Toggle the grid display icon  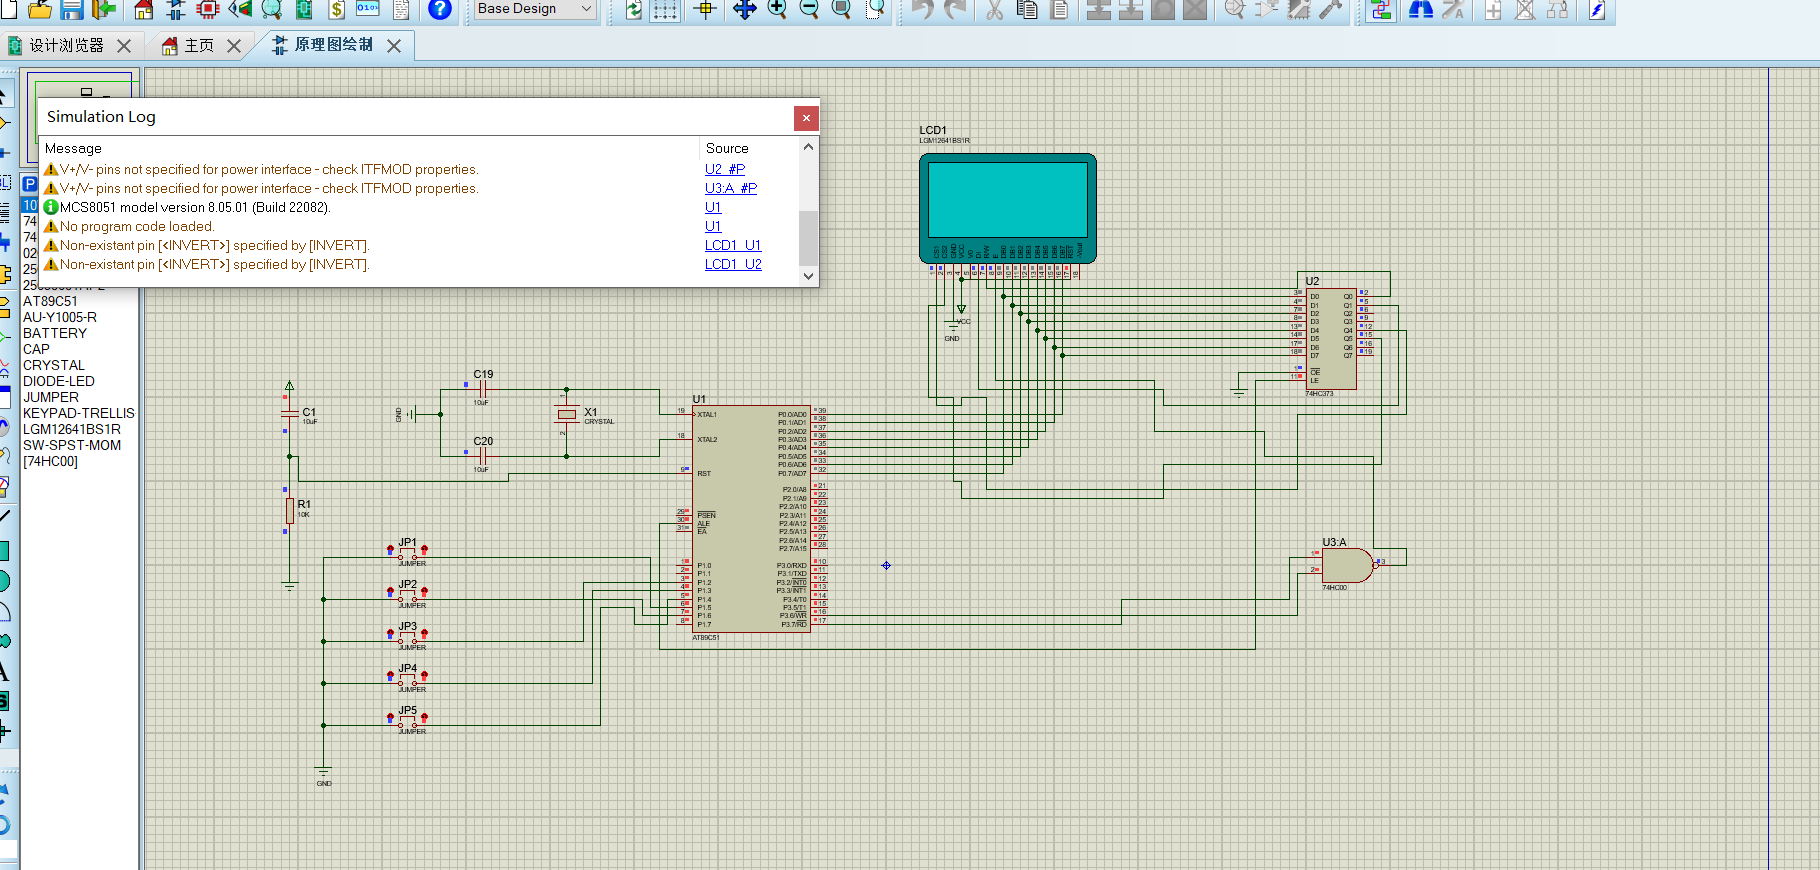coord(665,10)
